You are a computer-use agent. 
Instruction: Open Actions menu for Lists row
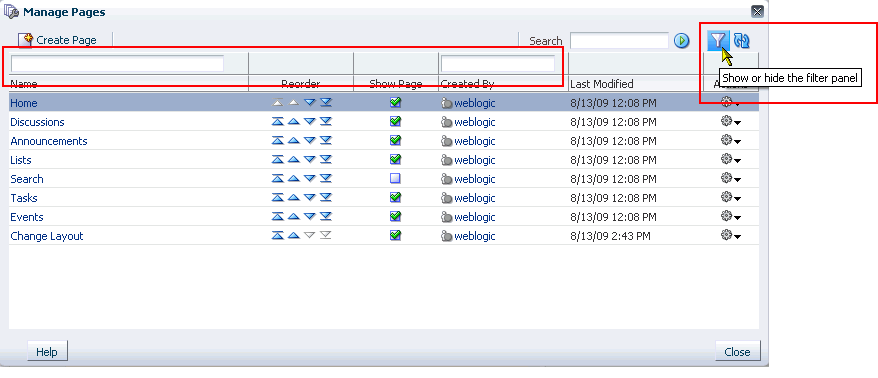pos(731,160)
